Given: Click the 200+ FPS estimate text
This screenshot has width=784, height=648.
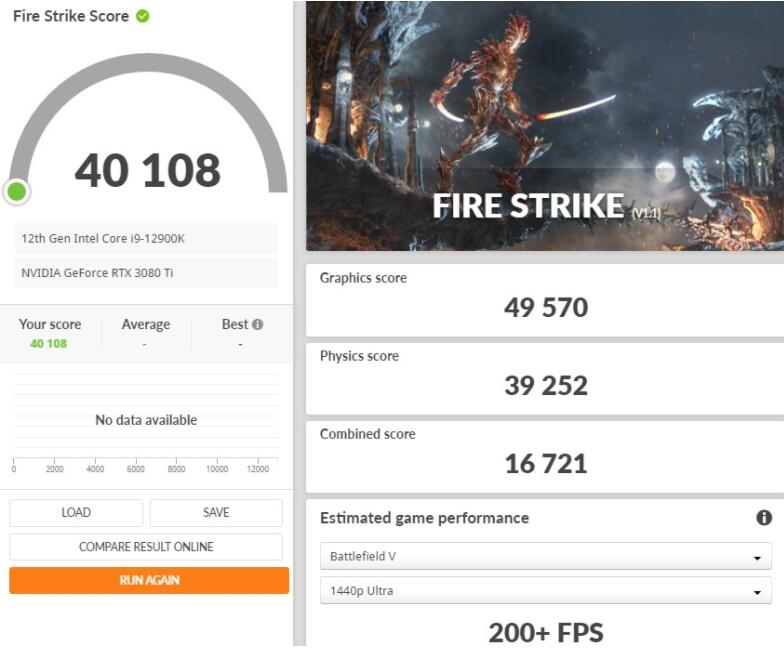Looking at the screenshot, I should pyautogui.click(x=545, y=632).
